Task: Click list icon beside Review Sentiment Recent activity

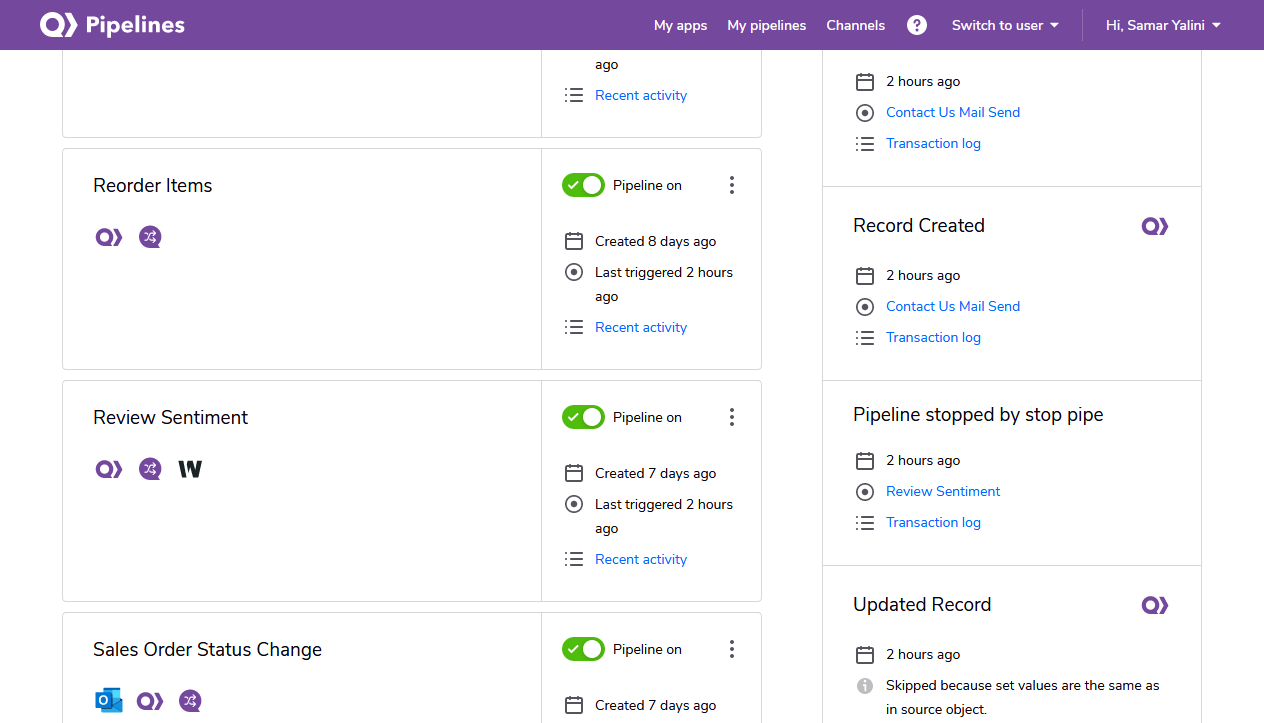Action: tap(574, 559)
